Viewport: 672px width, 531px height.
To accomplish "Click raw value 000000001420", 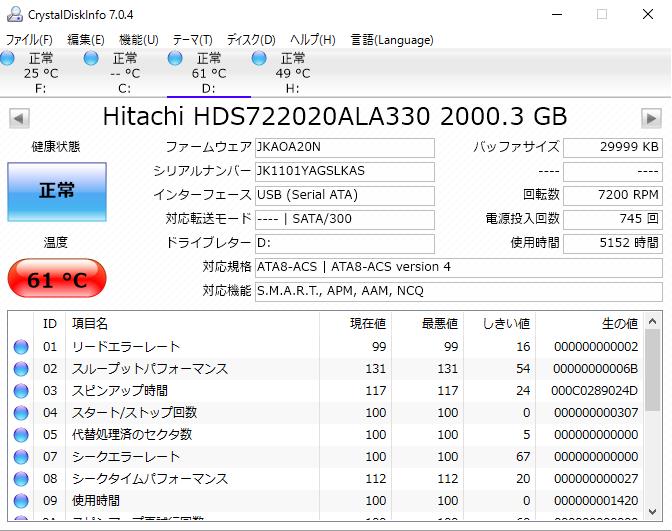I will (596, 501).
